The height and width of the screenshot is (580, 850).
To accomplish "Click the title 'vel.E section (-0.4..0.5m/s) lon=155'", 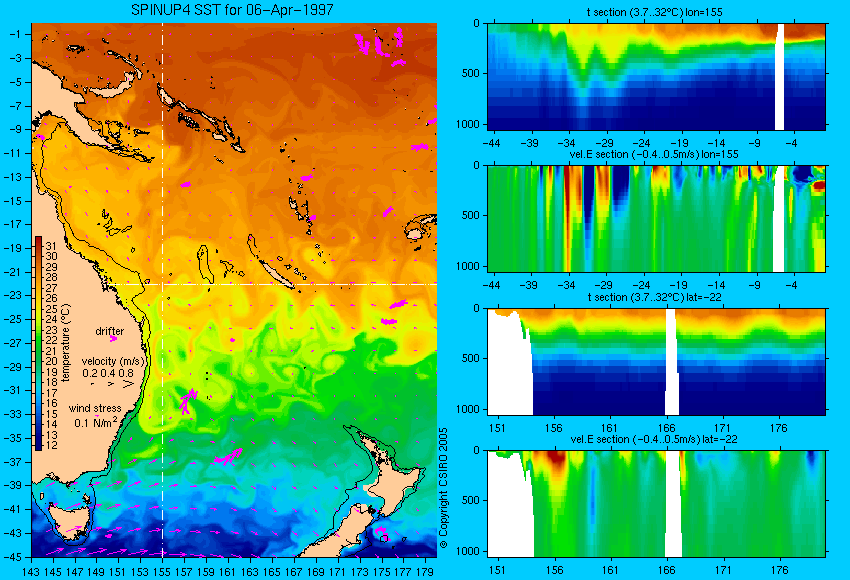I will pos(654,154).
